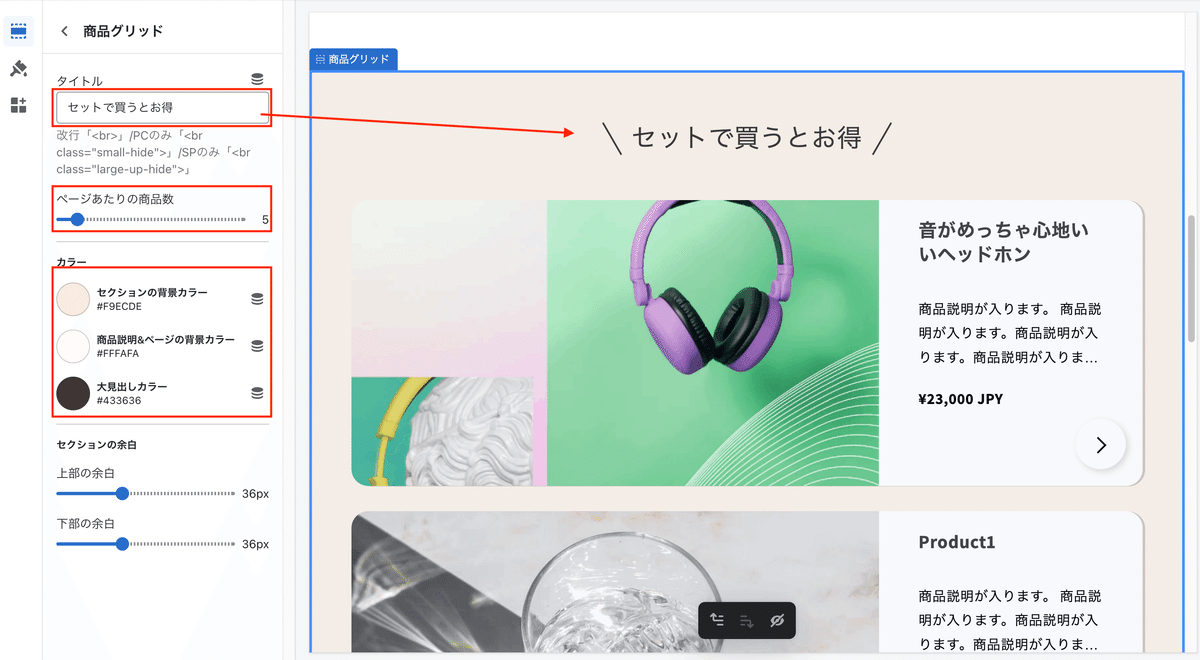
Task: Click the Product1 description text
Action: click(x=1010, y=620)
